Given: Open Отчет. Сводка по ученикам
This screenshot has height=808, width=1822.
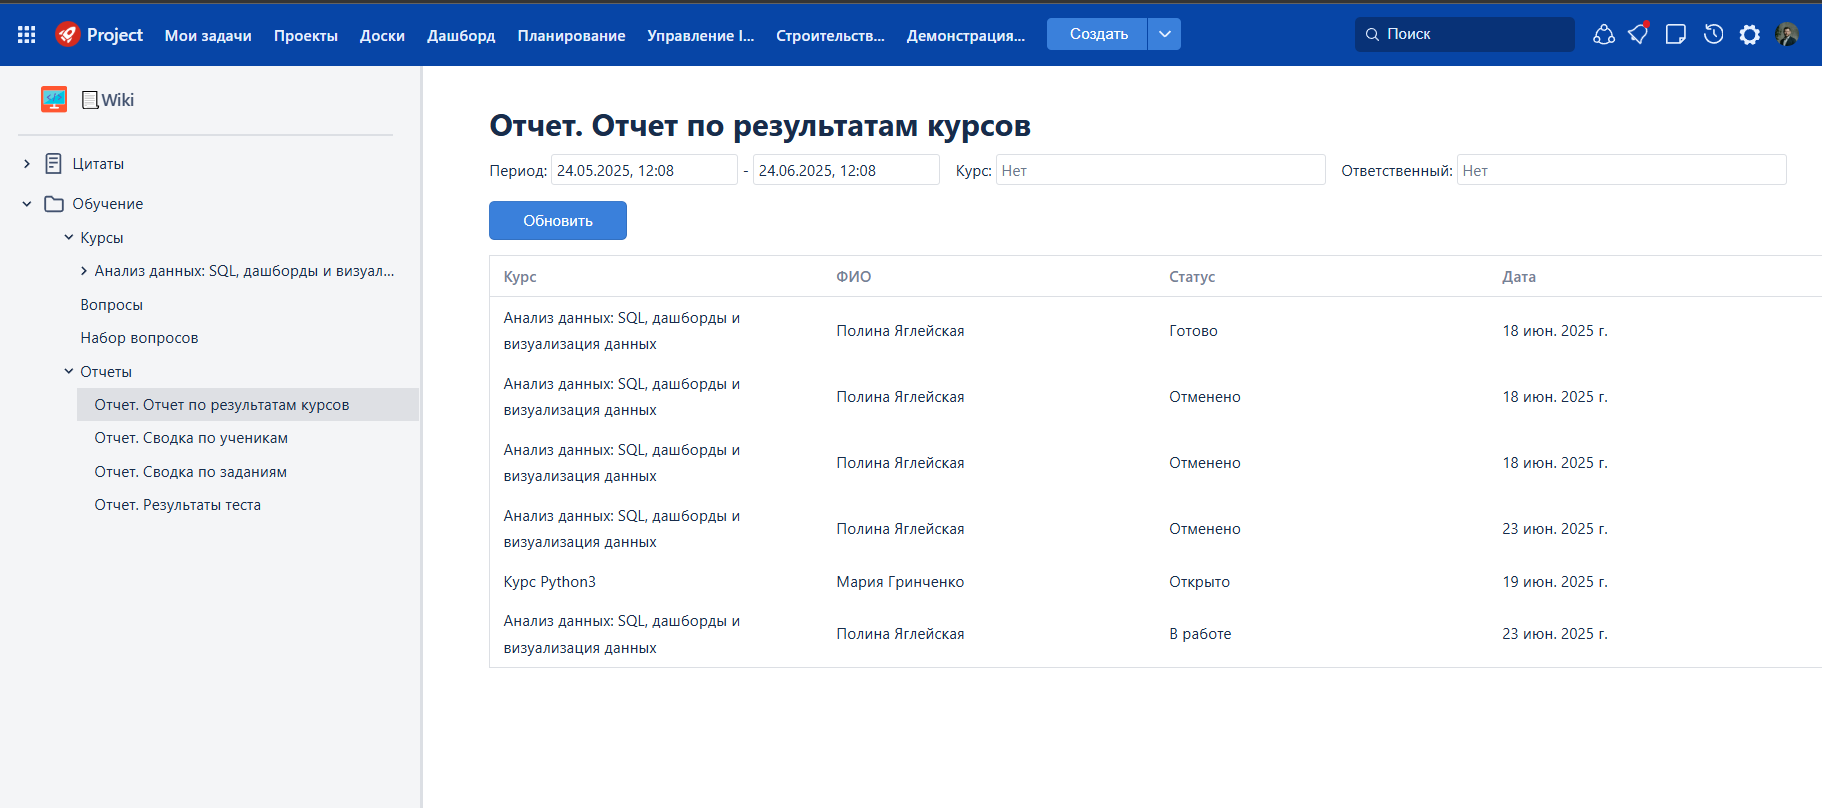Looking at the screenshot, I should pyautogui.click(x=191, y=438).
